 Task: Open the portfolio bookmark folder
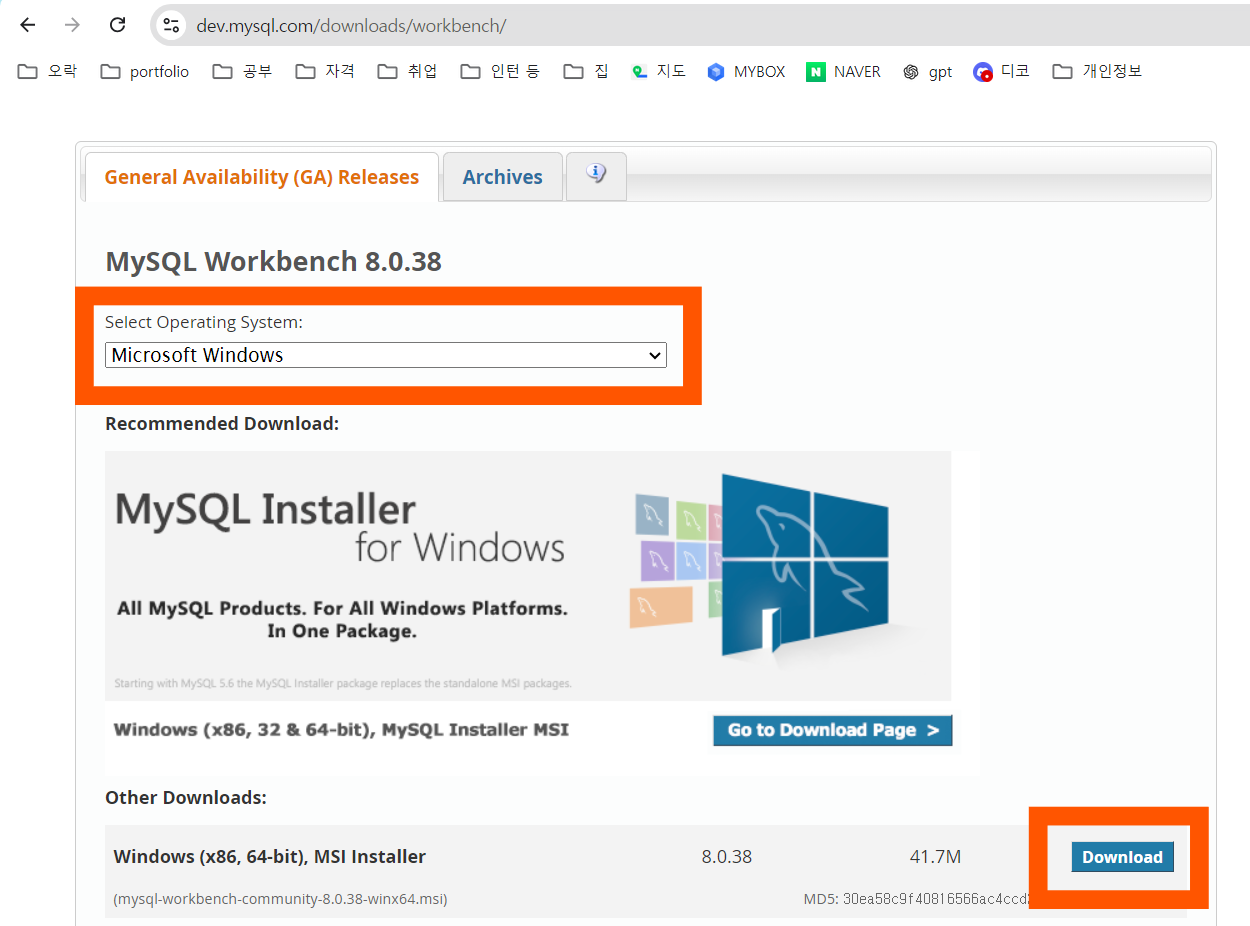click(x=145, y=72)
